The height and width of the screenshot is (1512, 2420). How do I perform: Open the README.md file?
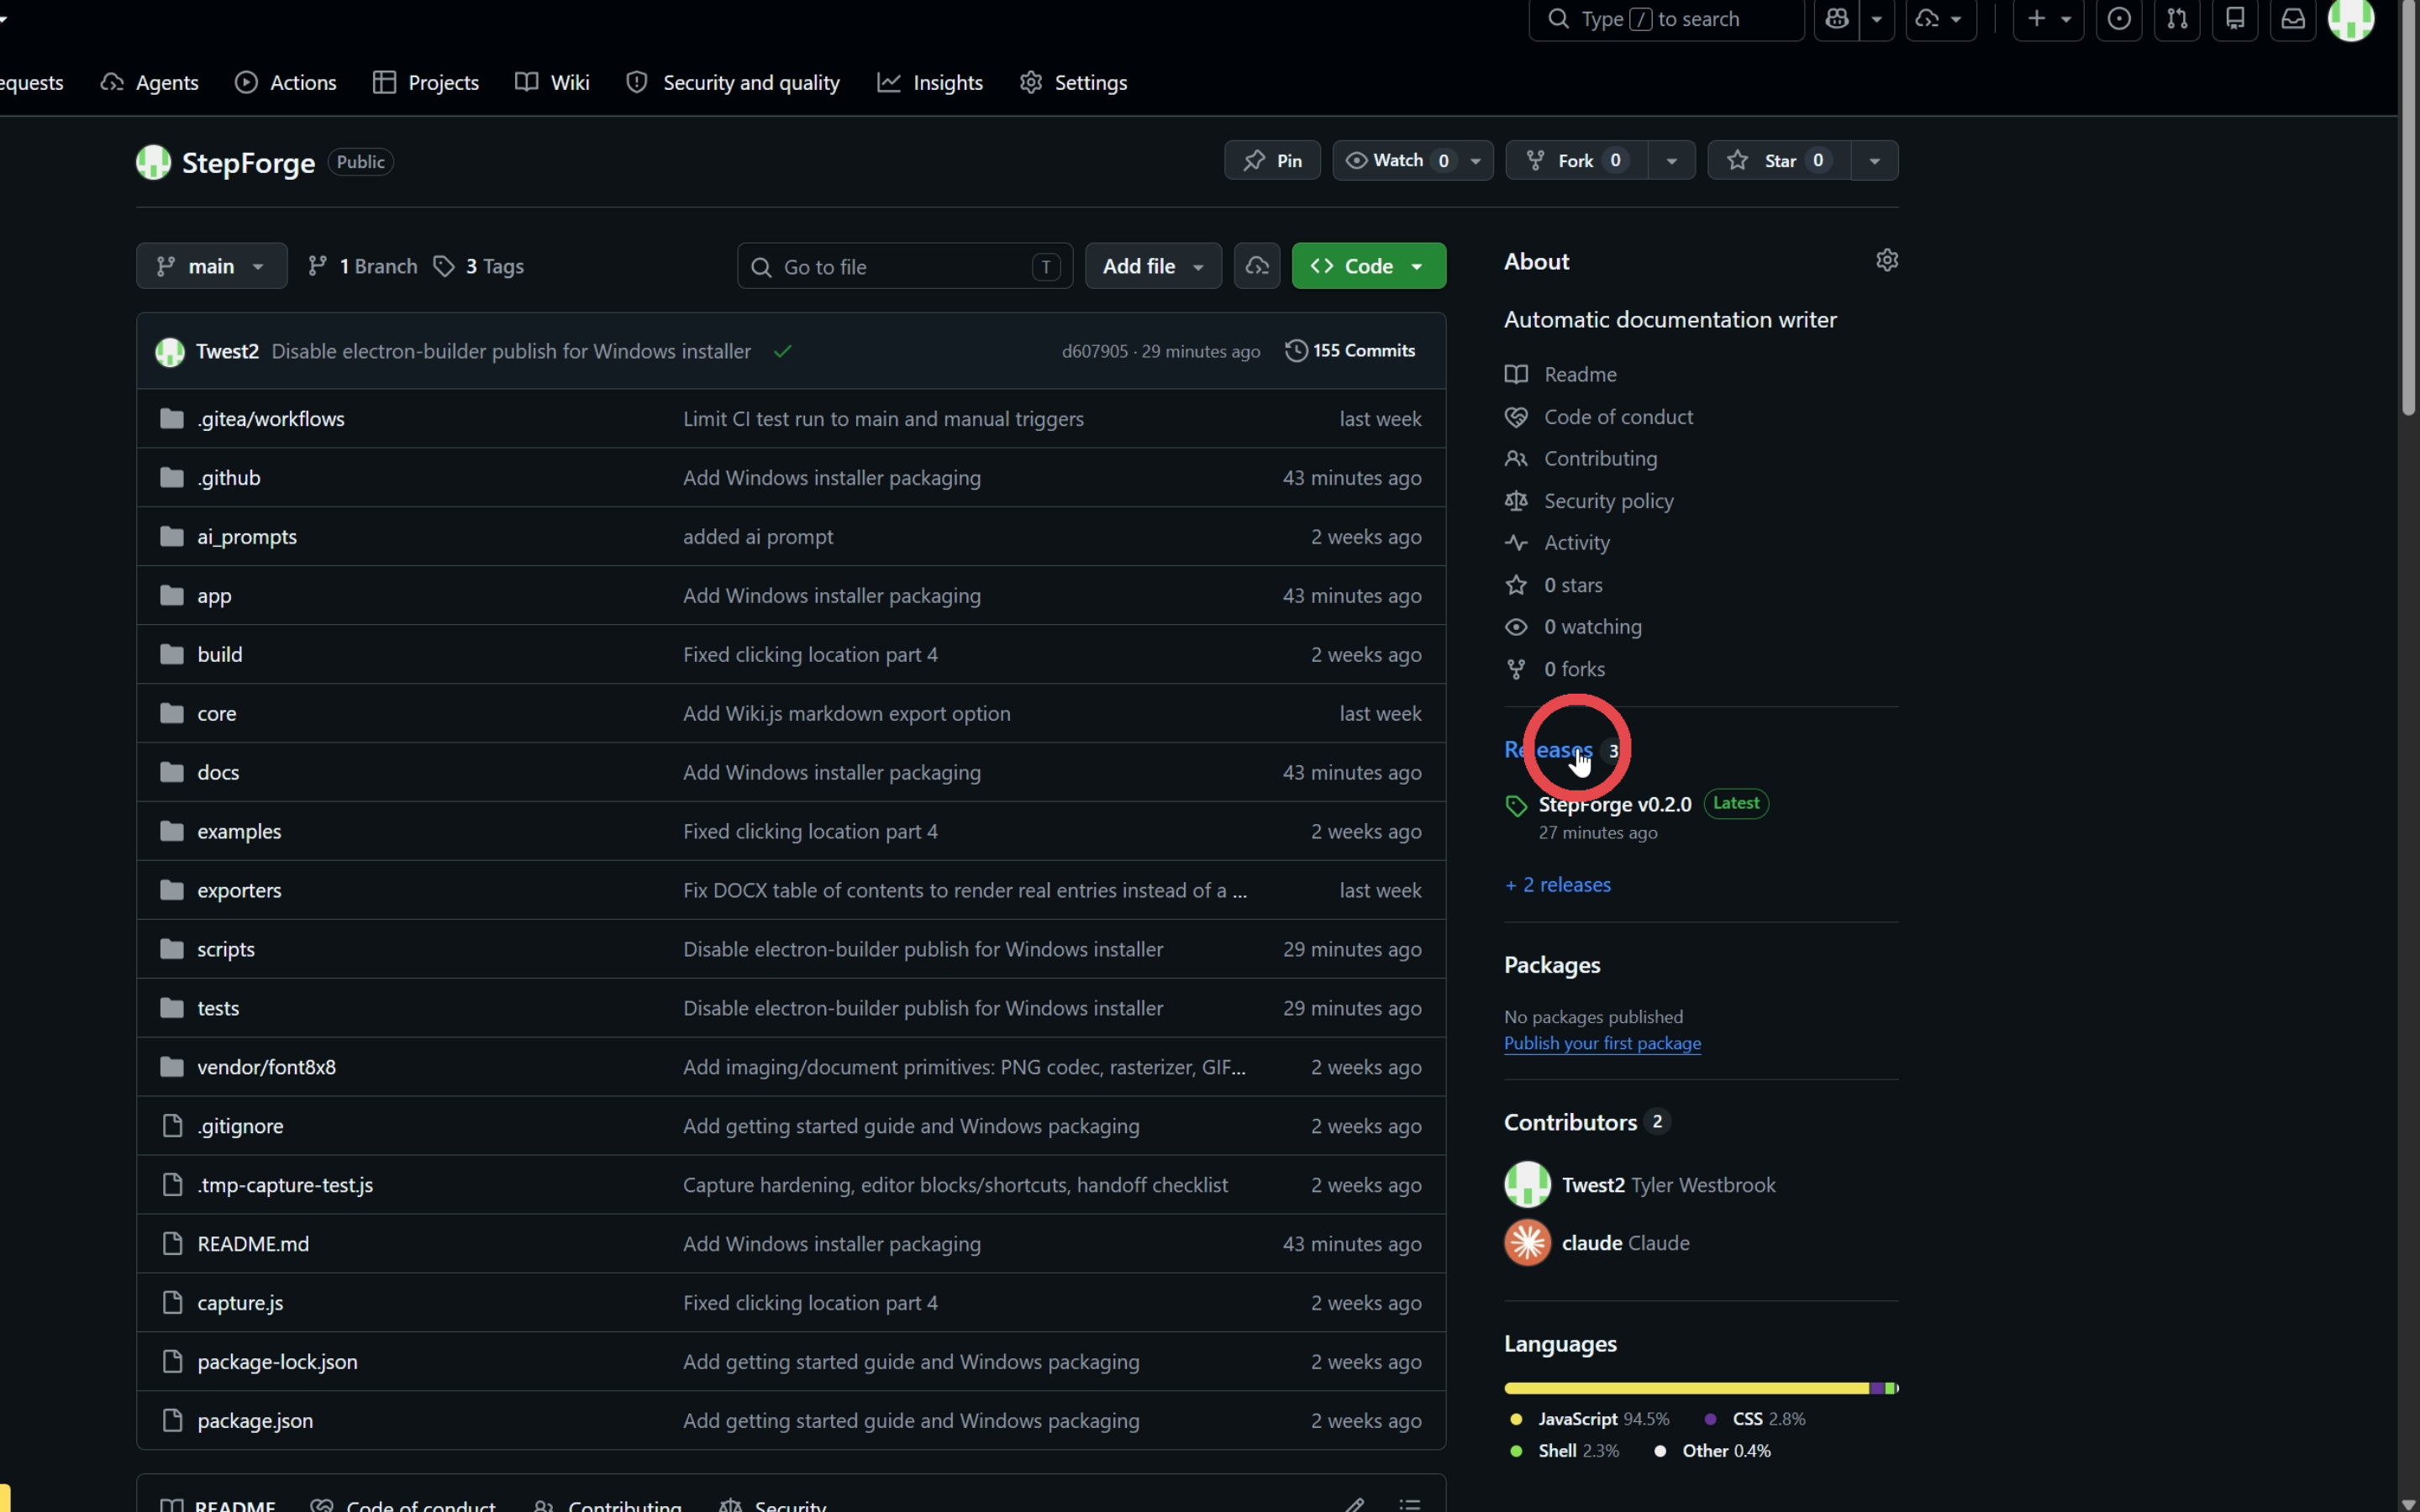253,1244
